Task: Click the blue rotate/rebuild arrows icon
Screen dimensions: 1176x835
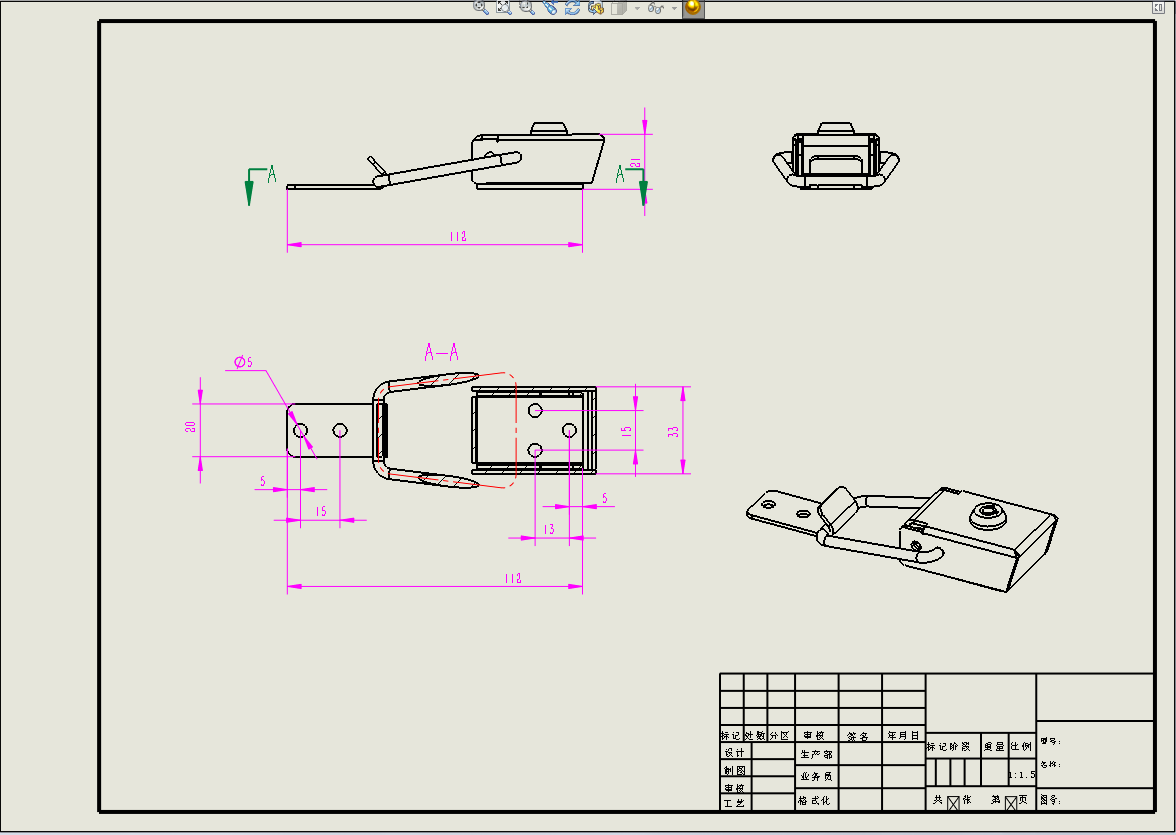Action: click(573, 8)
